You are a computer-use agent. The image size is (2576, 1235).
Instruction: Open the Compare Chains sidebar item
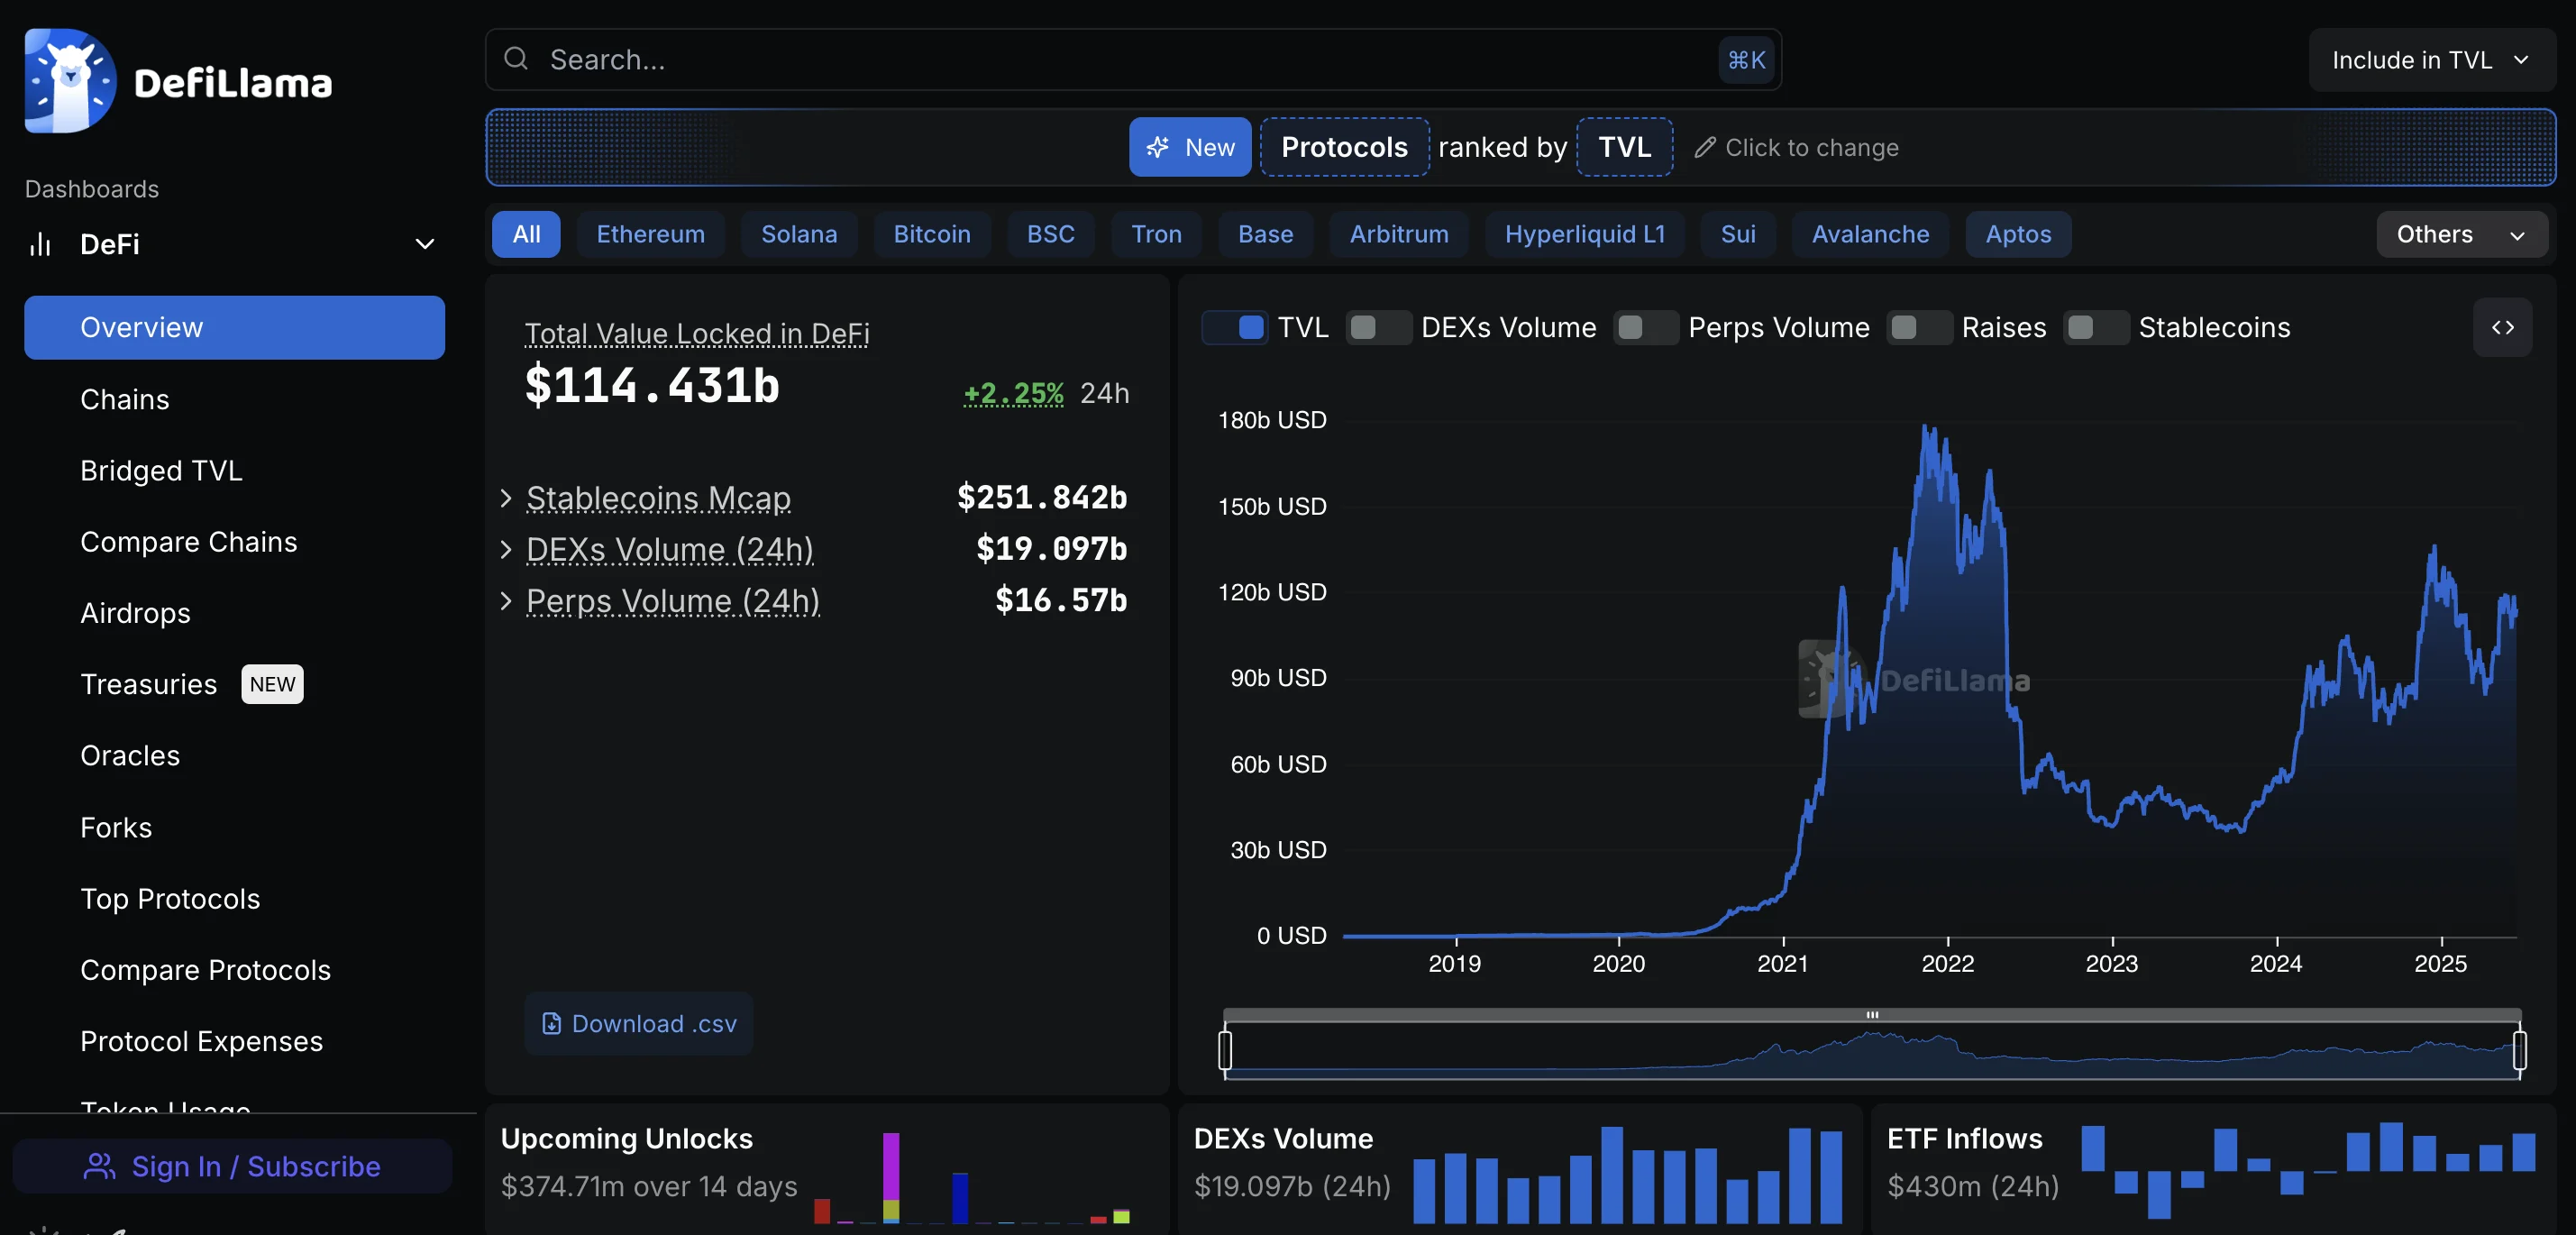(234, 541)
